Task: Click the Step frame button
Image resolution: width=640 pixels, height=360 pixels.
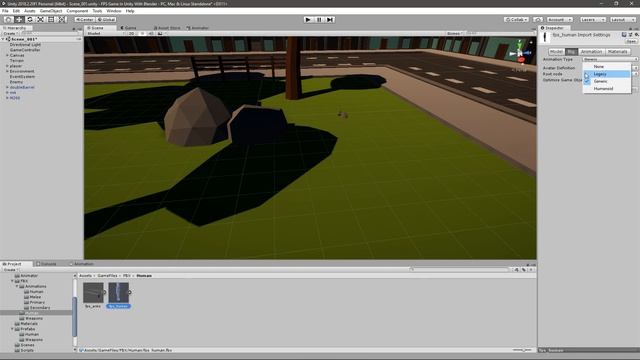Action: [x=330, y=20]
